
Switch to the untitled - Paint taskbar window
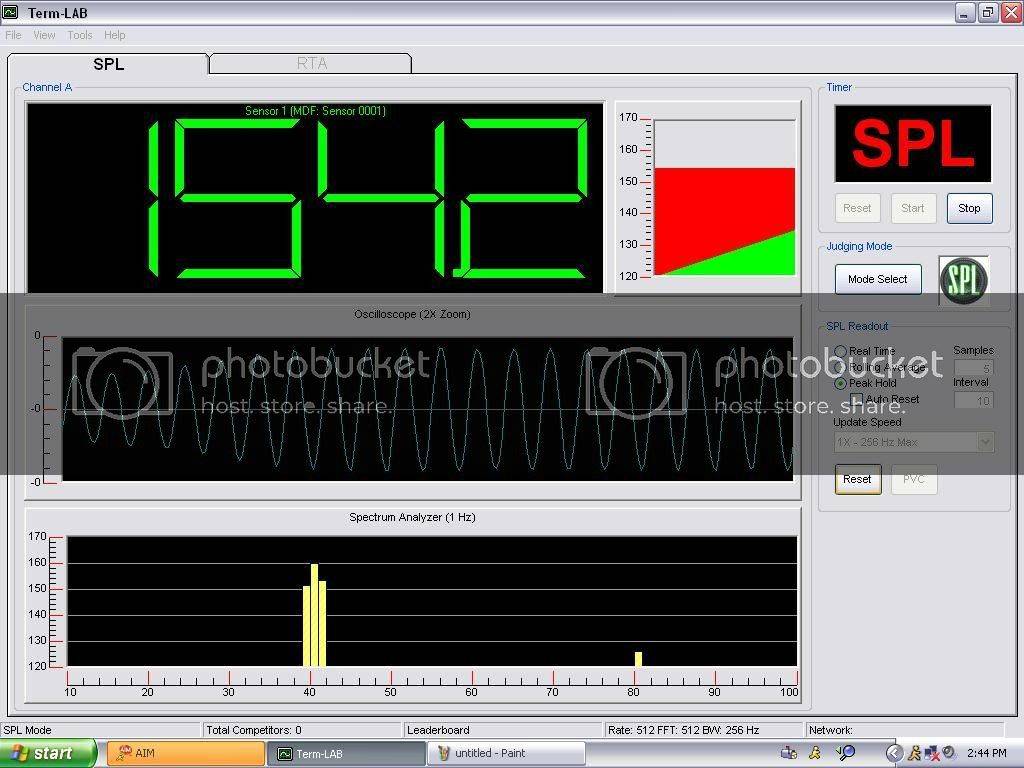[x=505, y=753]
